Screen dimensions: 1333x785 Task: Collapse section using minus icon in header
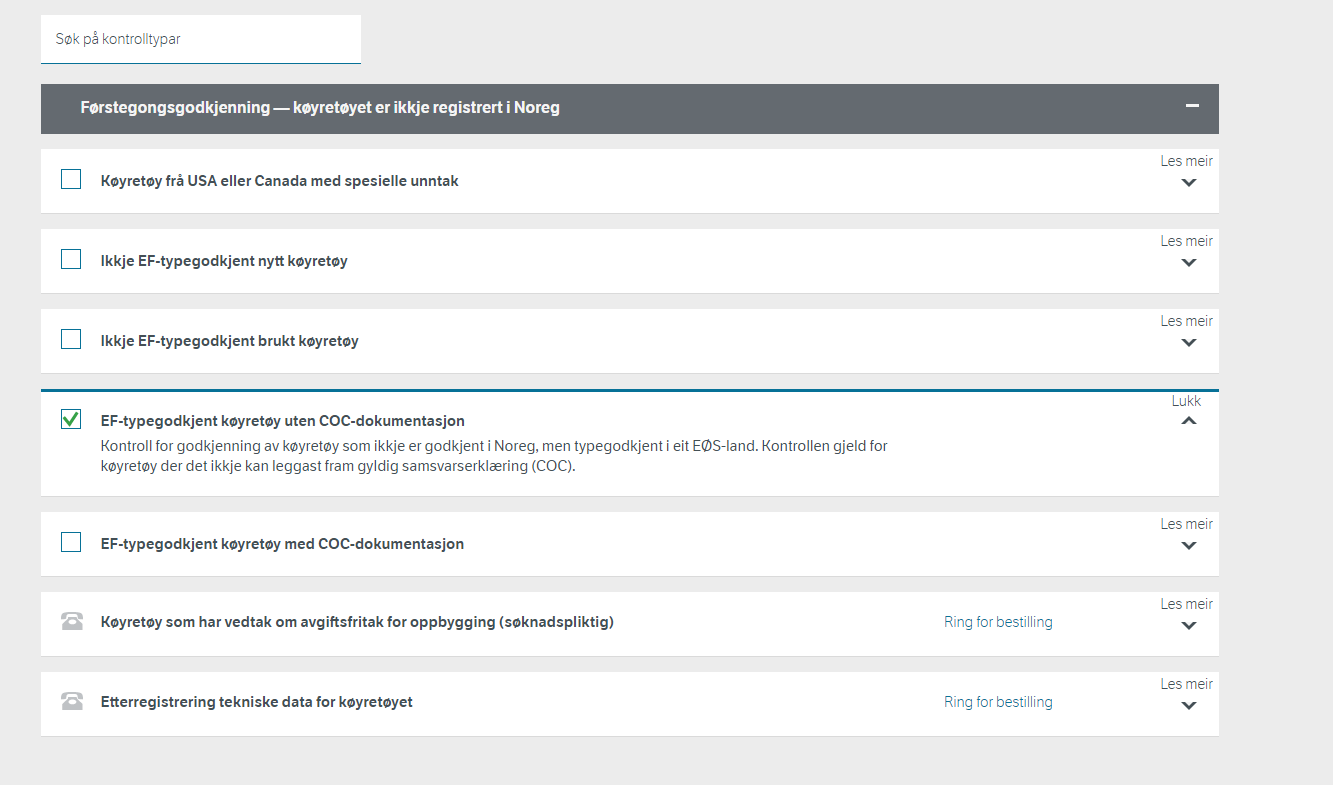pos(1191,106)
